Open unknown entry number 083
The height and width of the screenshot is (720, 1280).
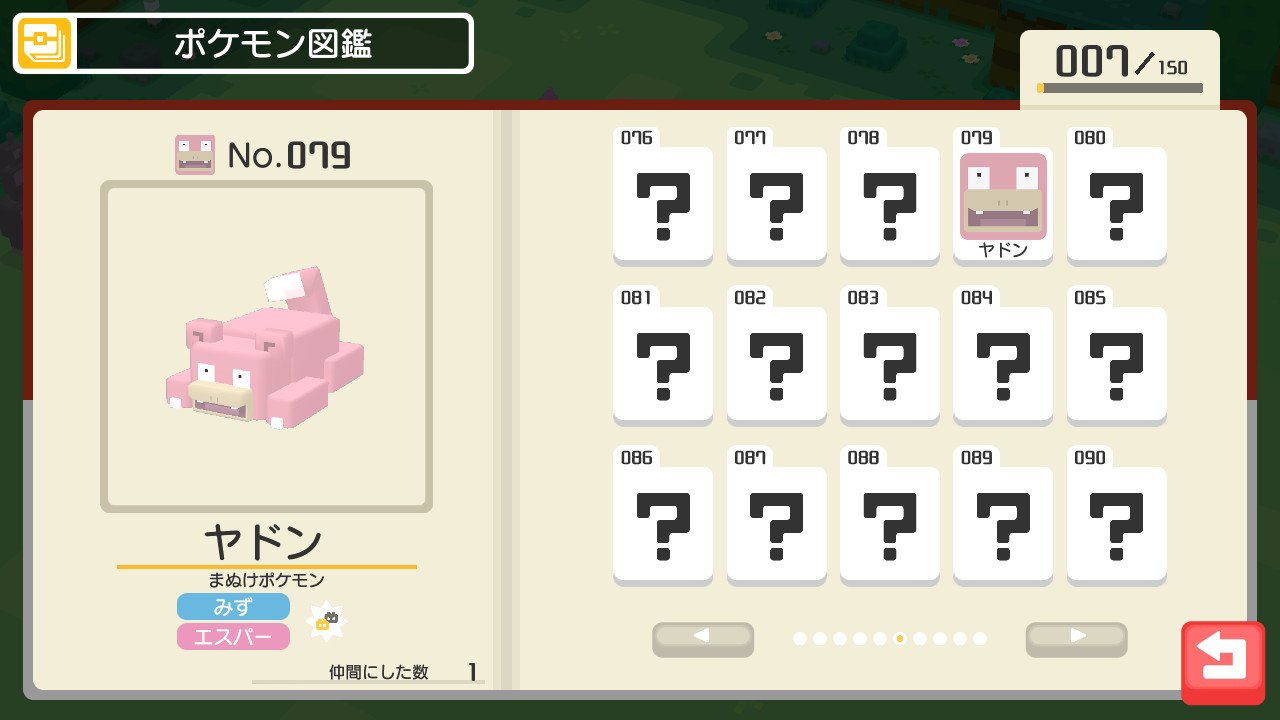coord(890,356)
